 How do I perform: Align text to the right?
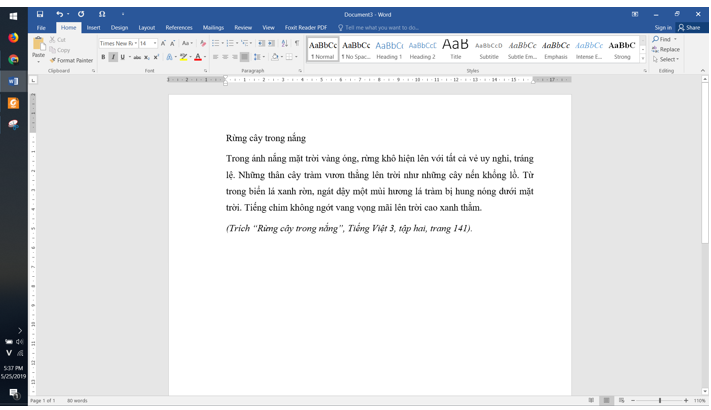coord(235,57)
